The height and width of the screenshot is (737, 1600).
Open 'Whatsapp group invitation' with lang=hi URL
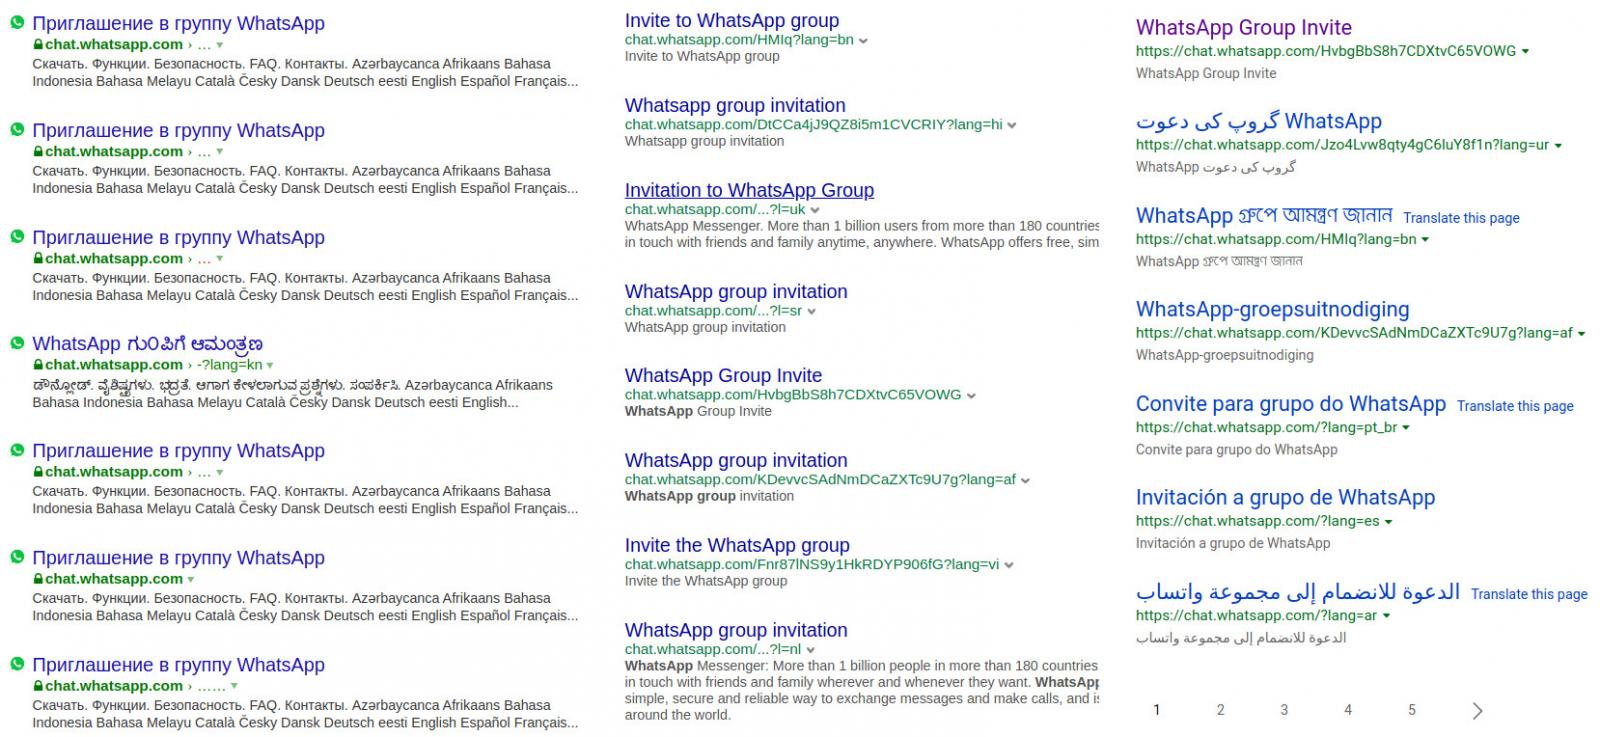click(735, 105)
